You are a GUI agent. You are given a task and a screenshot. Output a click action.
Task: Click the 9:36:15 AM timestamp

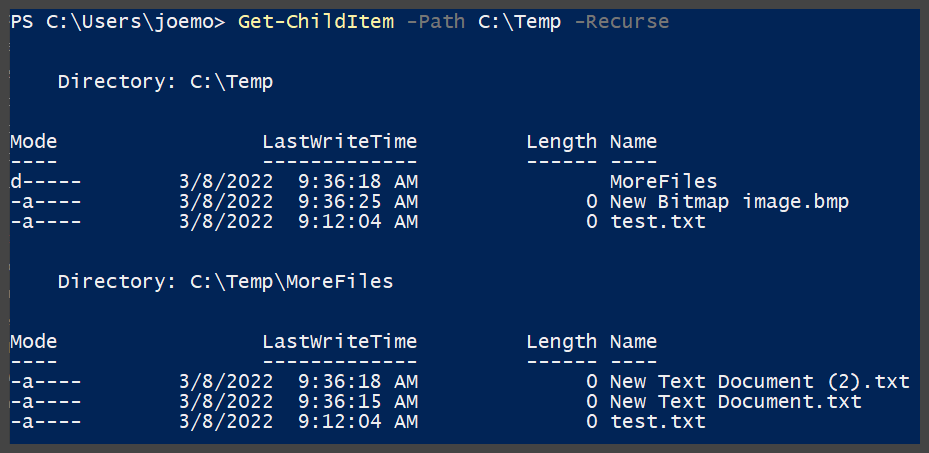[357, 402]
